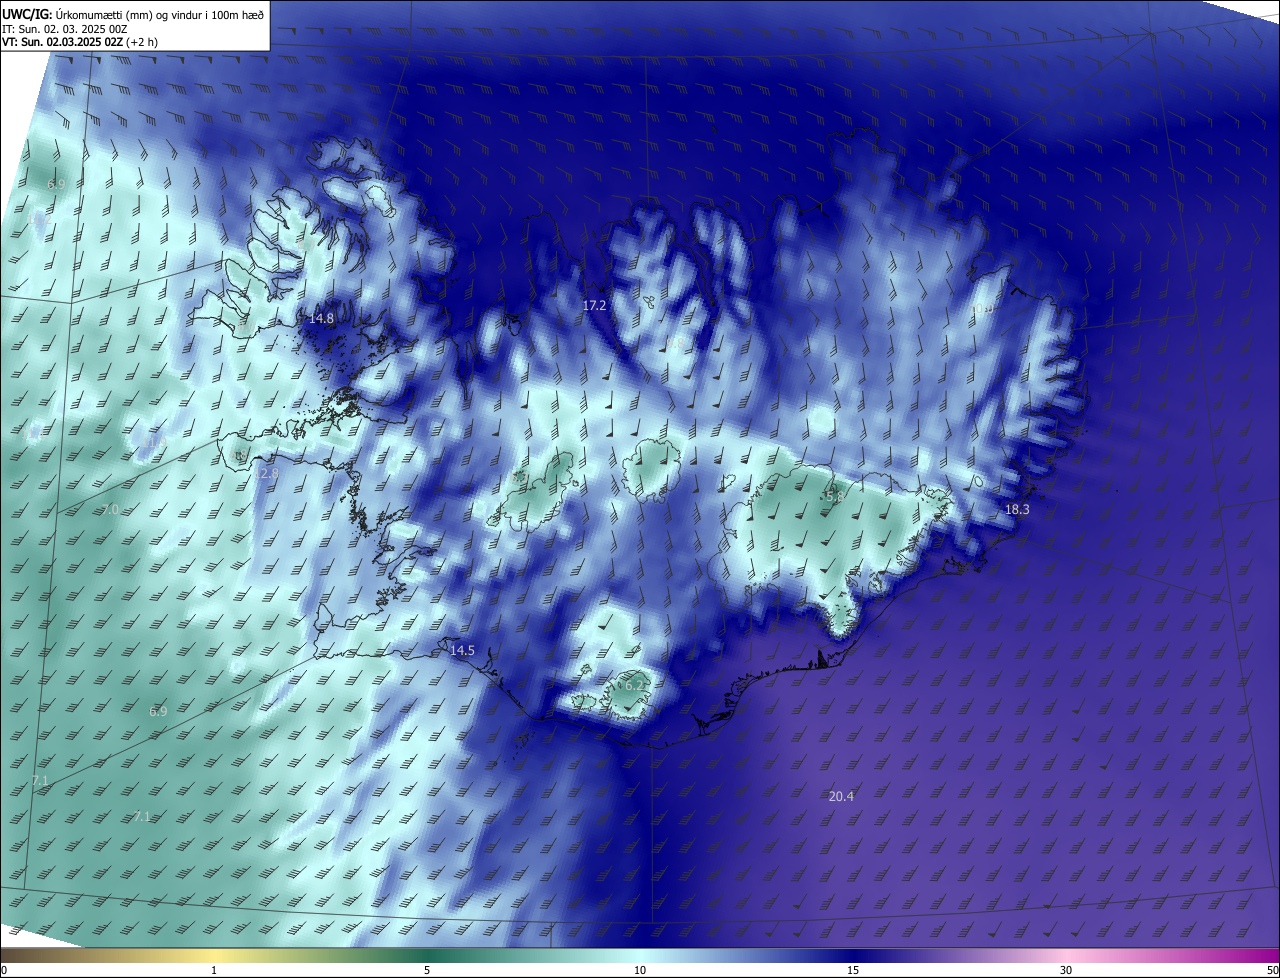Click the color scale tick labeled 50
The image size is (1280, 978).
[1272, 970]
